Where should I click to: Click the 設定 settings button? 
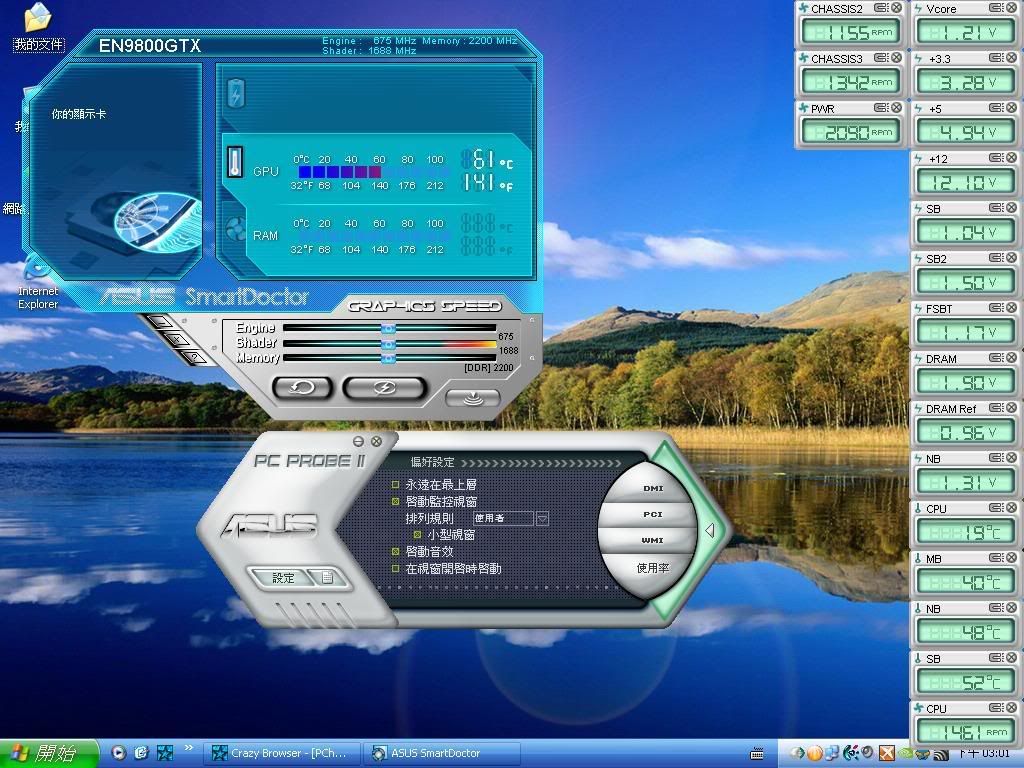(x=284, y=577)
